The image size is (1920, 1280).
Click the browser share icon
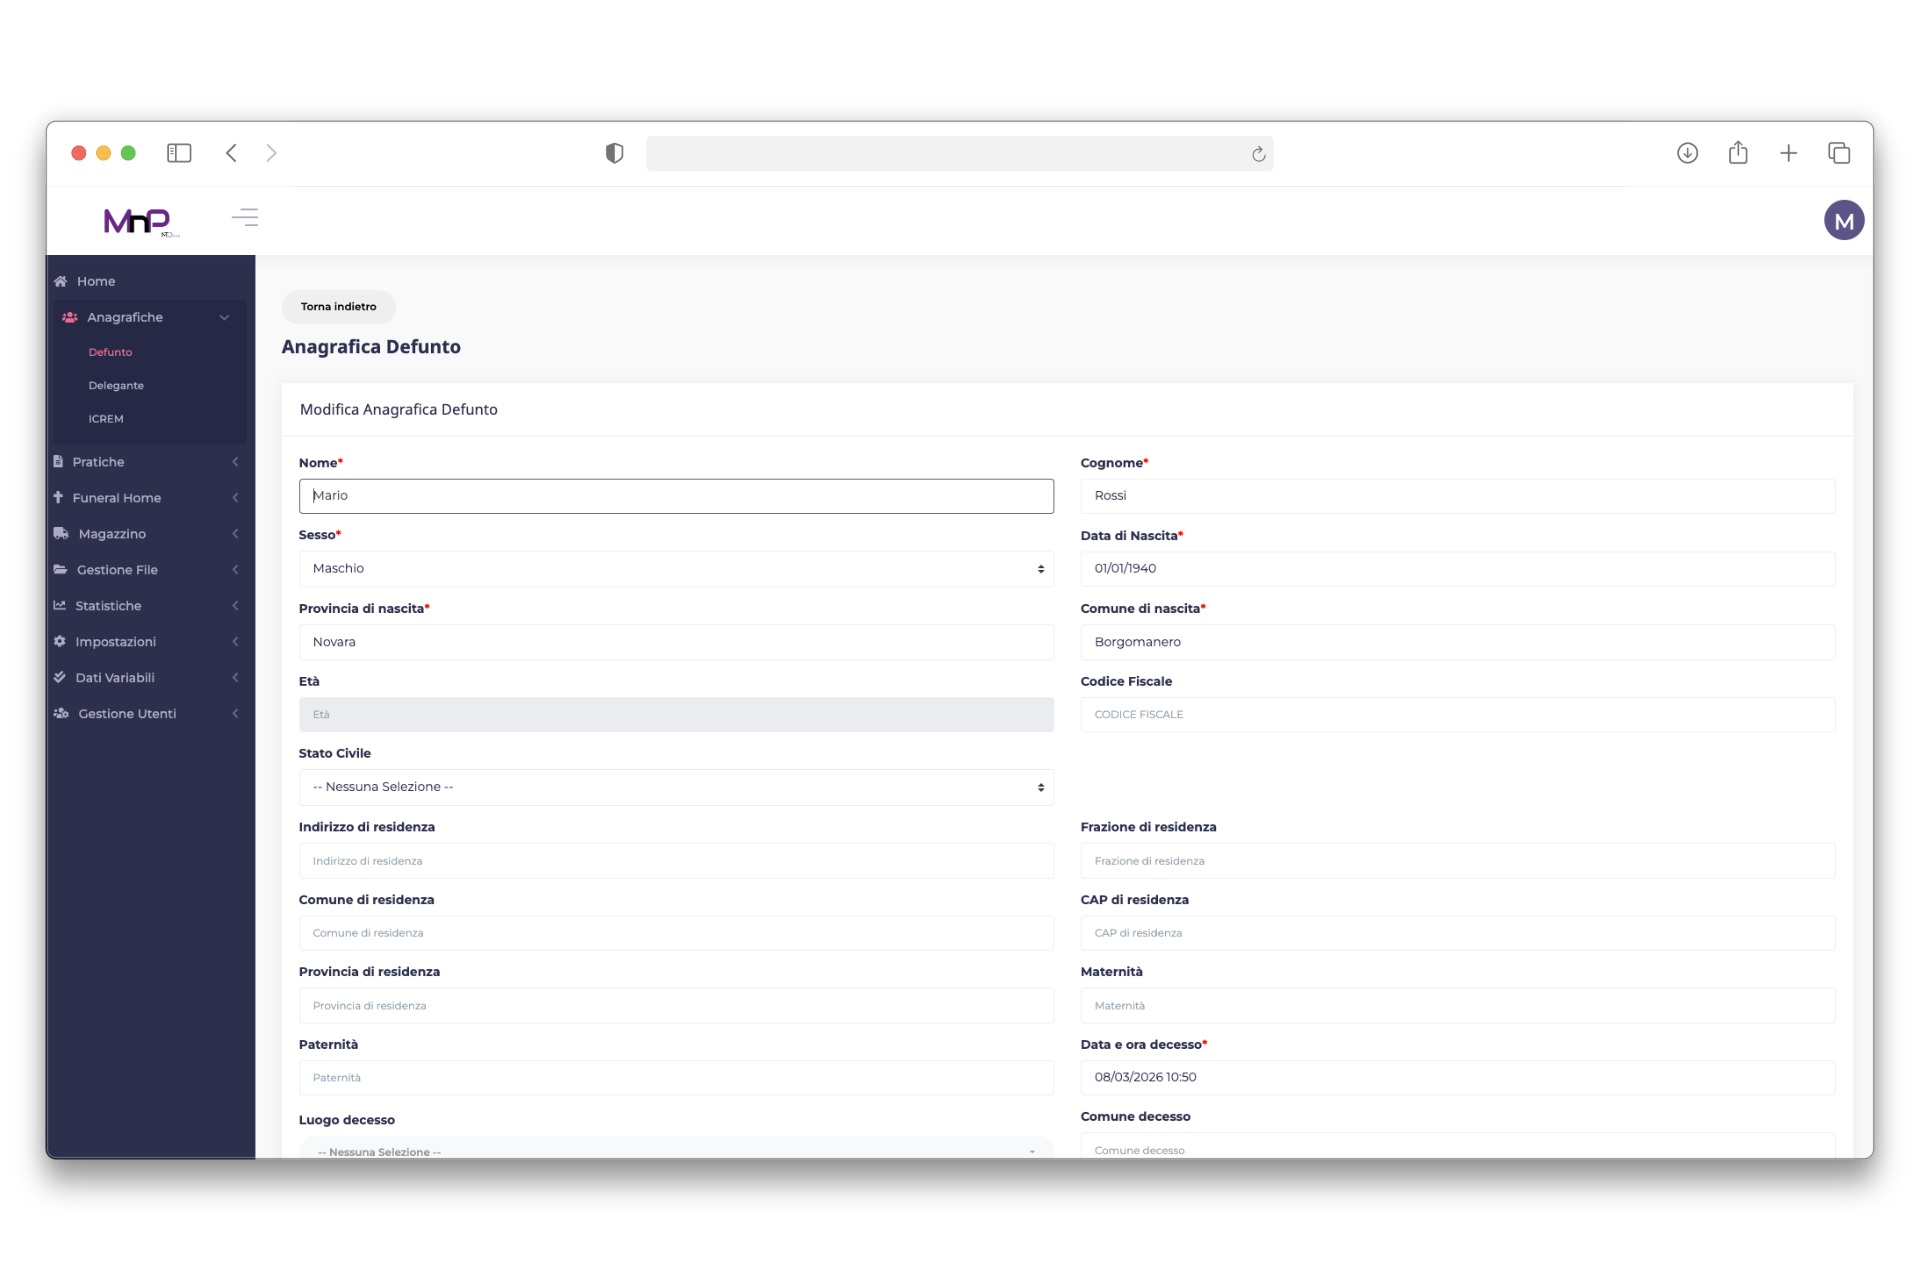tap(1738, 153)
